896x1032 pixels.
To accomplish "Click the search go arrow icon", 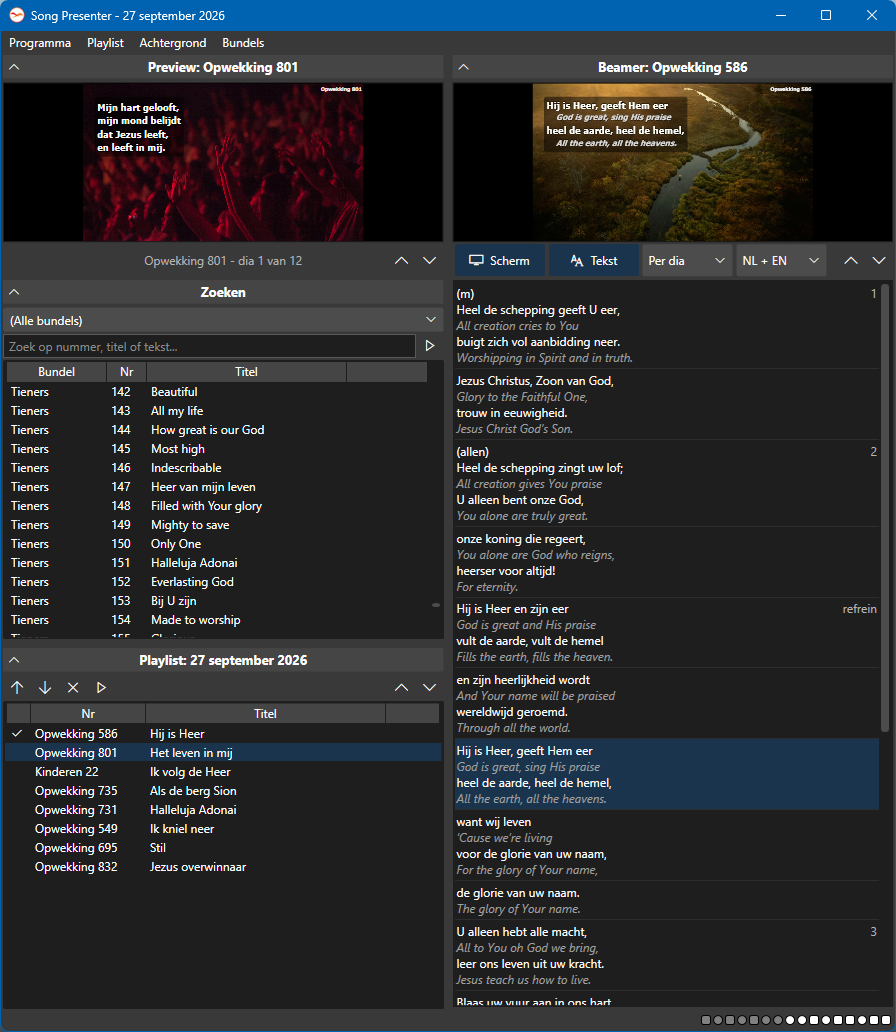I will (430, 346).
